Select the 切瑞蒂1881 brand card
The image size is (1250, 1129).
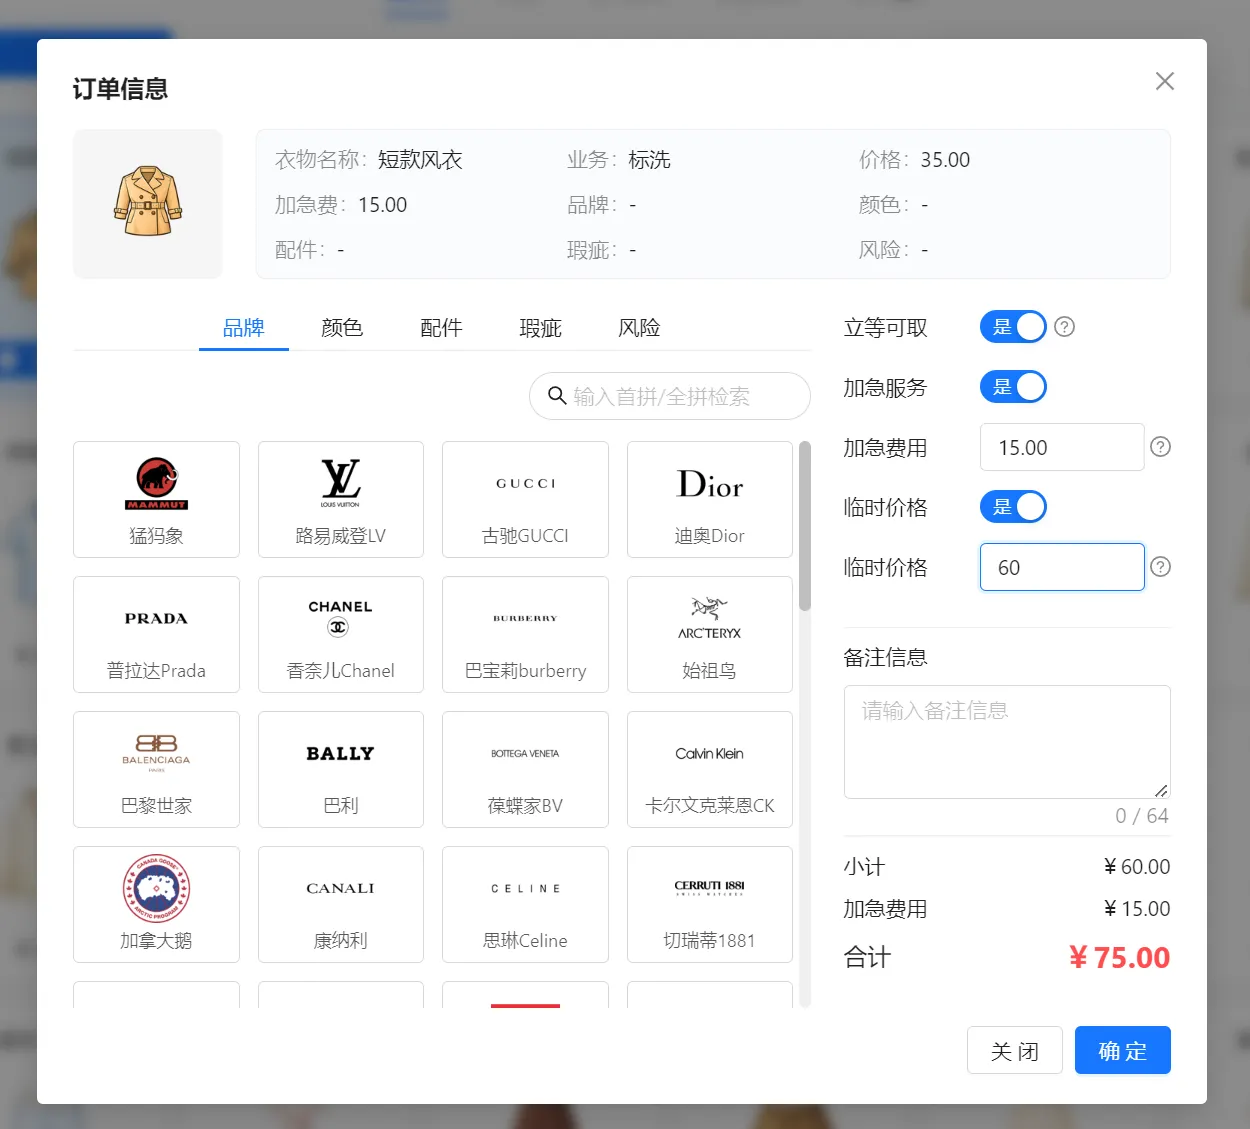click(x=710, y=904)
